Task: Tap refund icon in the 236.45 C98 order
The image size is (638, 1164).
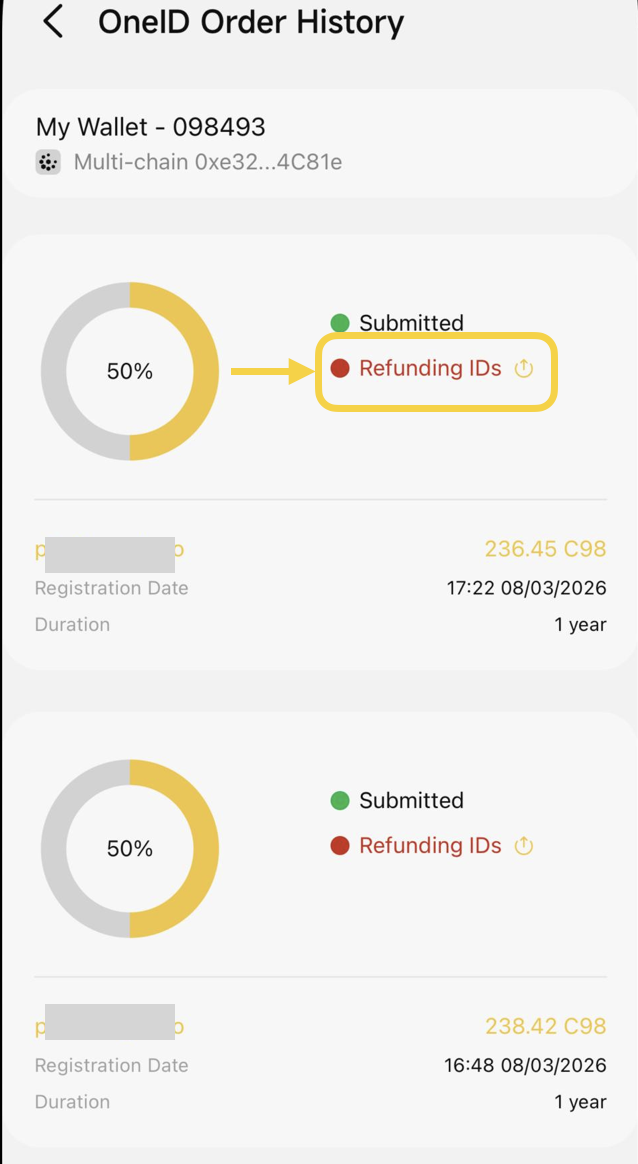Action: click(x=524, y=369)
